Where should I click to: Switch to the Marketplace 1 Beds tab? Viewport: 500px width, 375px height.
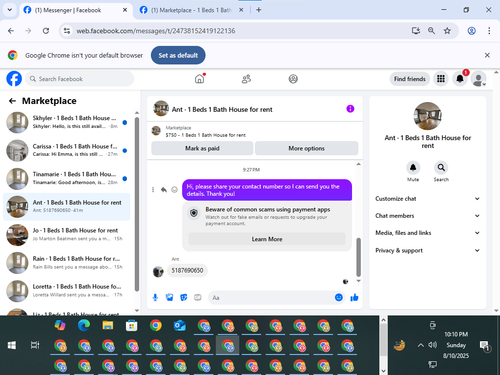pos(191,10)
